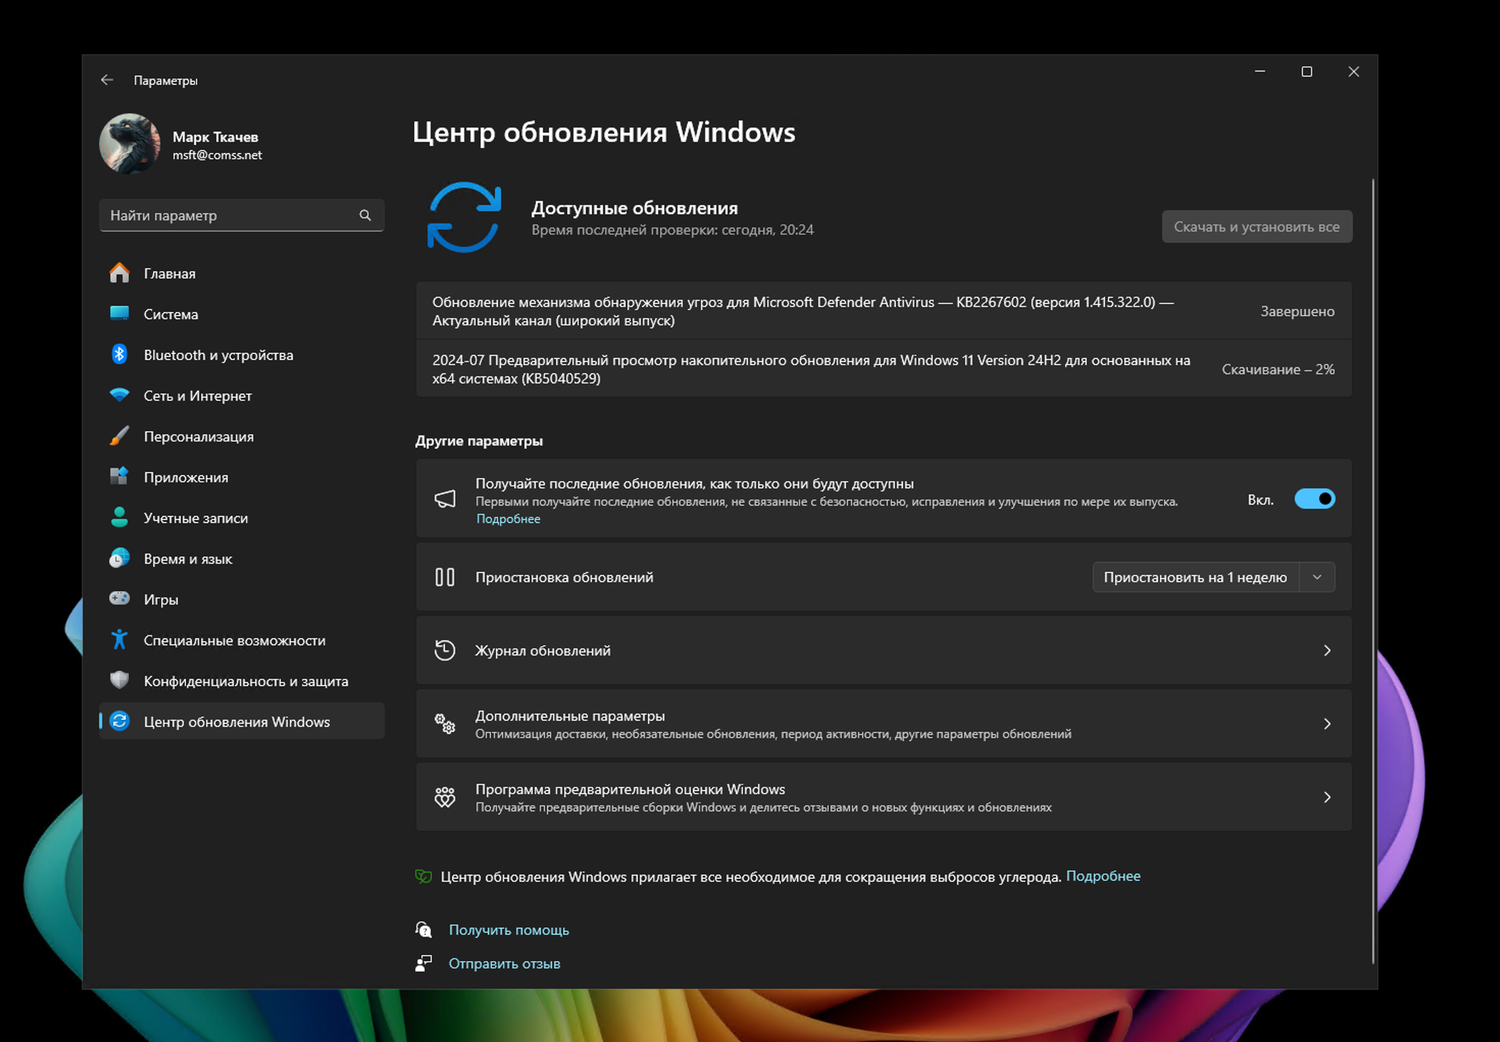1500x1042 pixels.
Task: Open the Система settings section
Action: click(242, 314)
